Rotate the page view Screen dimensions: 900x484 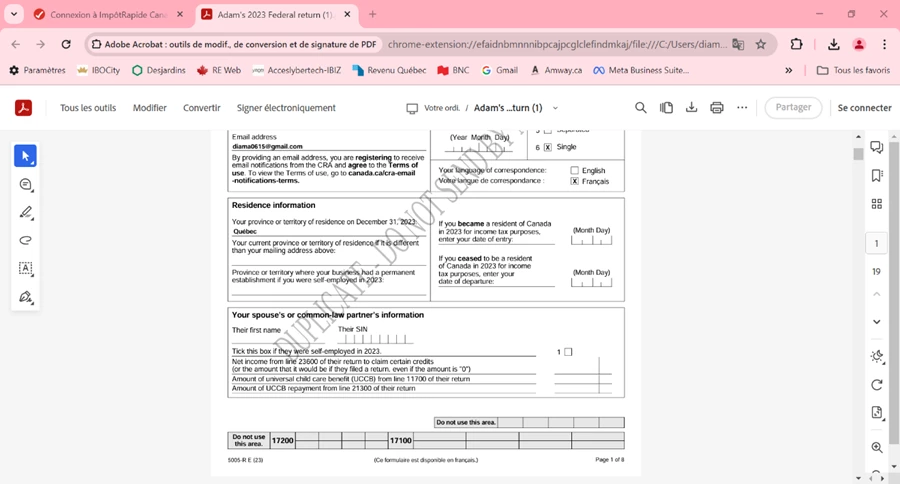click(x=876, y=385)
